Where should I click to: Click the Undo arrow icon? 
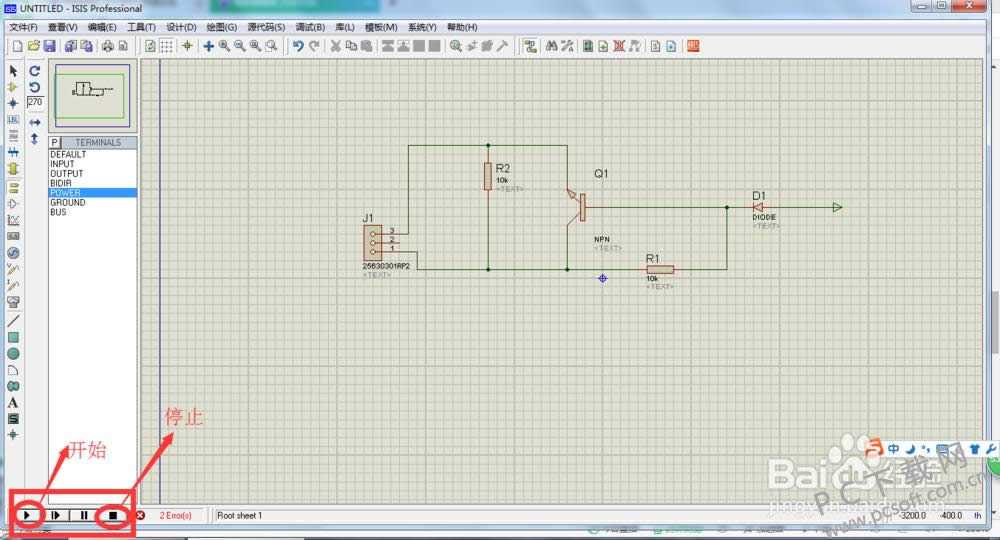coord(298,46)
